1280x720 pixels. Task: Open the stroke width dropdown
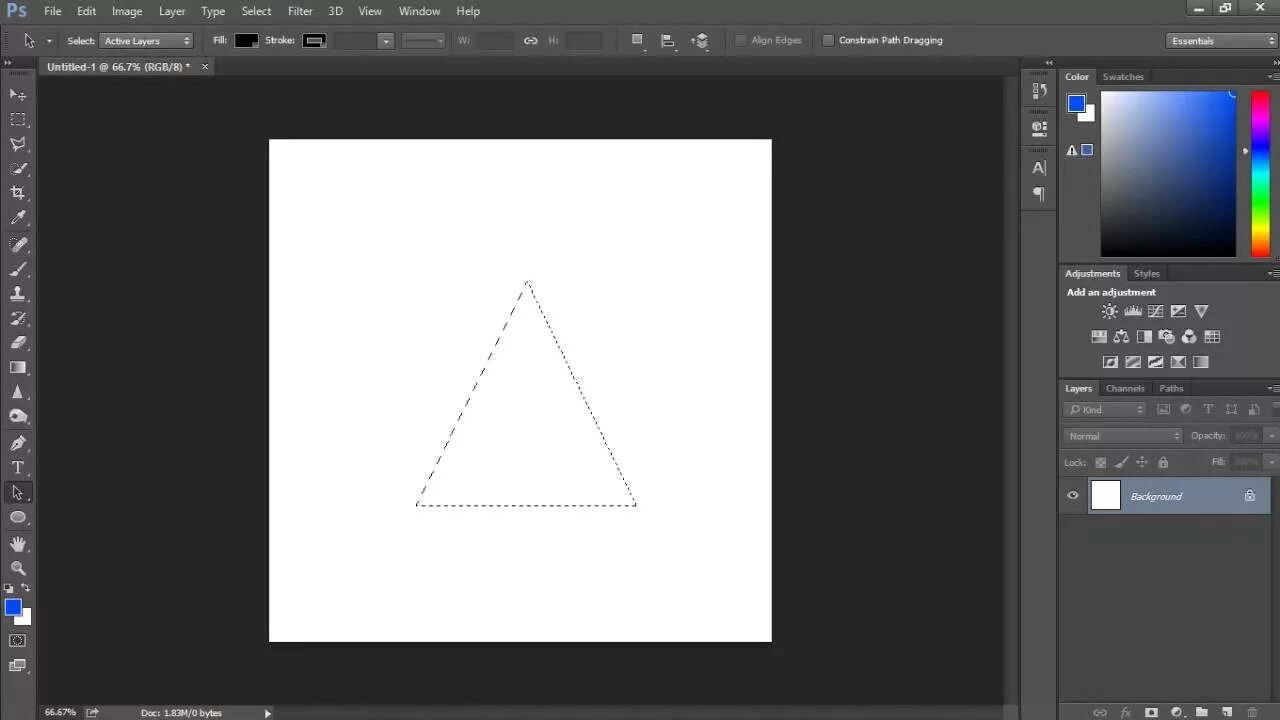pos(385,41)
